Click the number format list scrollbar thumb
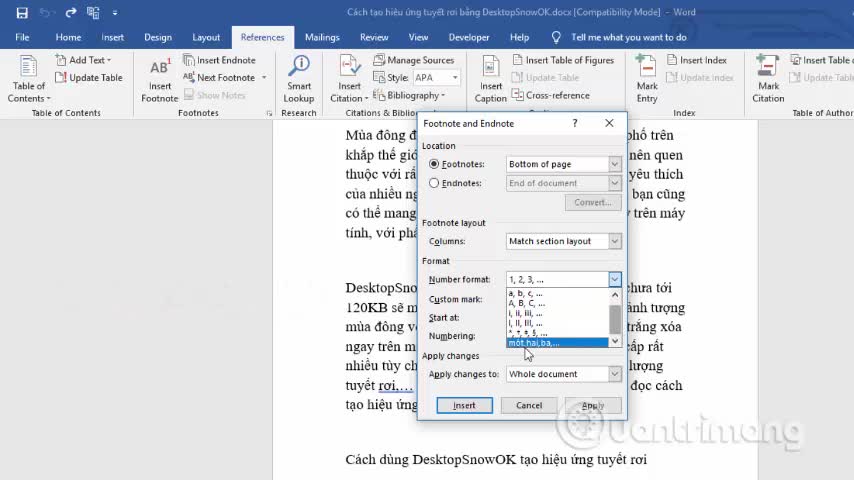The image size is (854, 480). pyautogui.click(x=615, y=319)
